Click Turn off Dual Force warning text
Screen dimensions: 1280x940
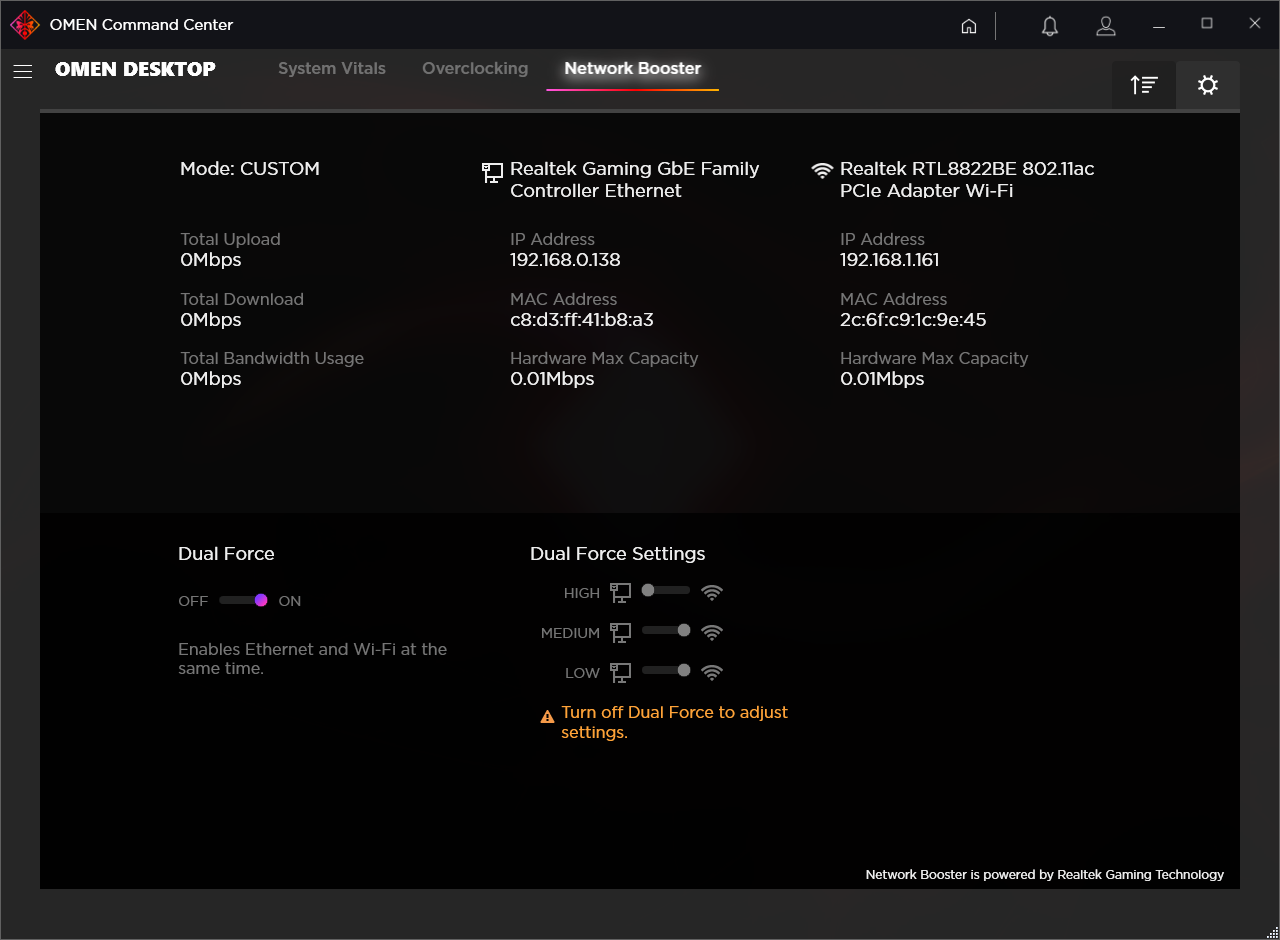click(x=675, y=722)
